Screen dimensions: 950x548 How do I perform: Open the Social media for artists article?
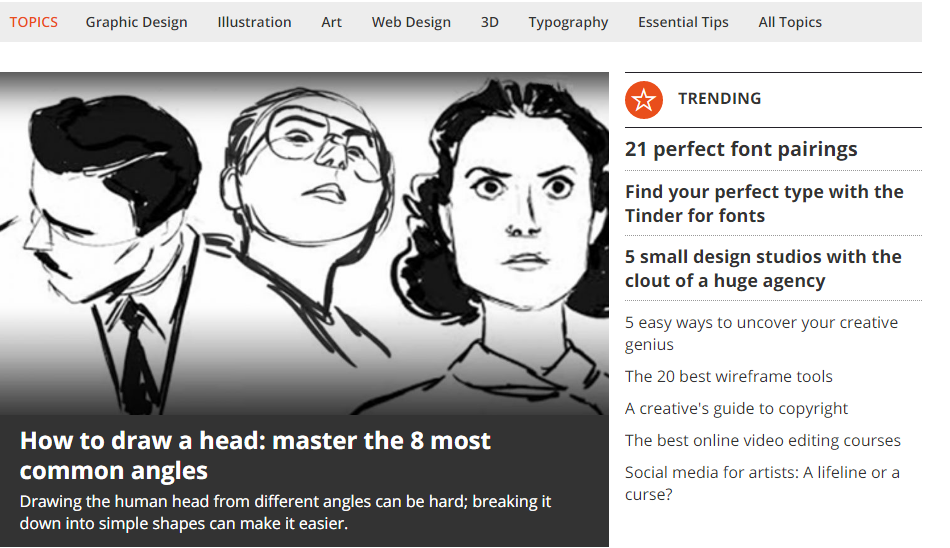(x=762, y=483)
